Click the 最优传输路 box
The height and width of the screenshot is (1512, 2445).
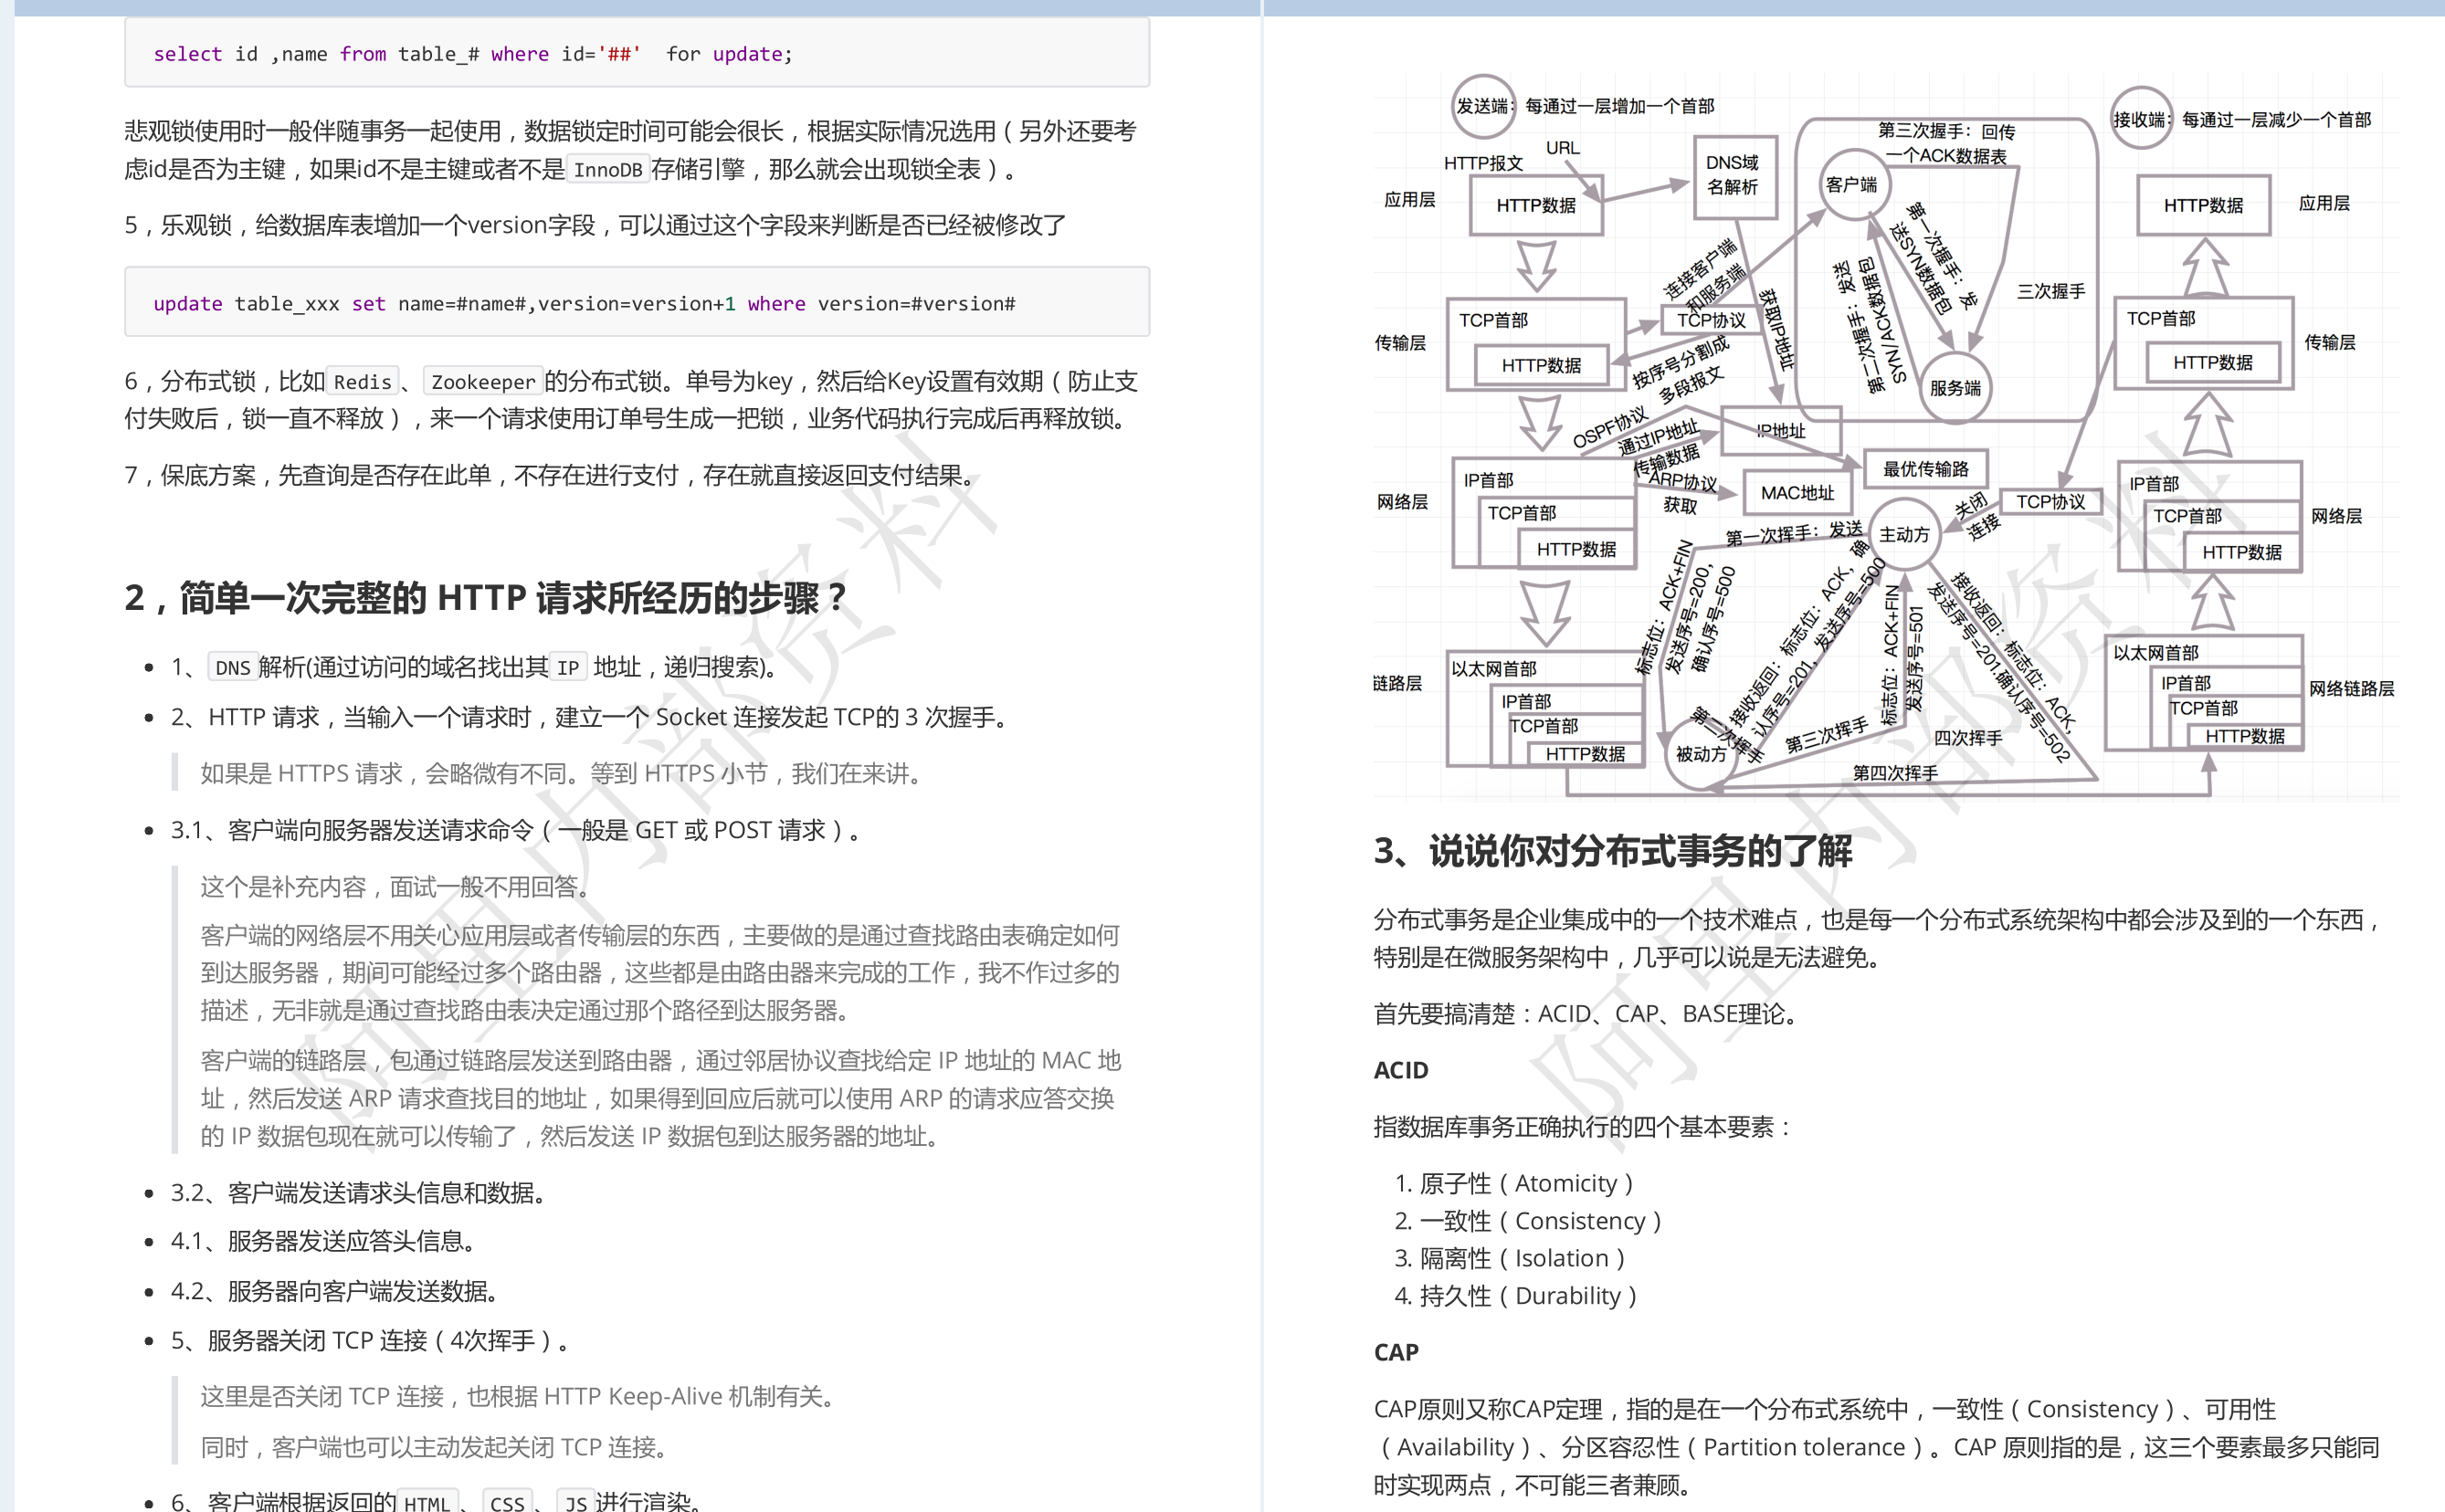click(x=1925, y=469)
